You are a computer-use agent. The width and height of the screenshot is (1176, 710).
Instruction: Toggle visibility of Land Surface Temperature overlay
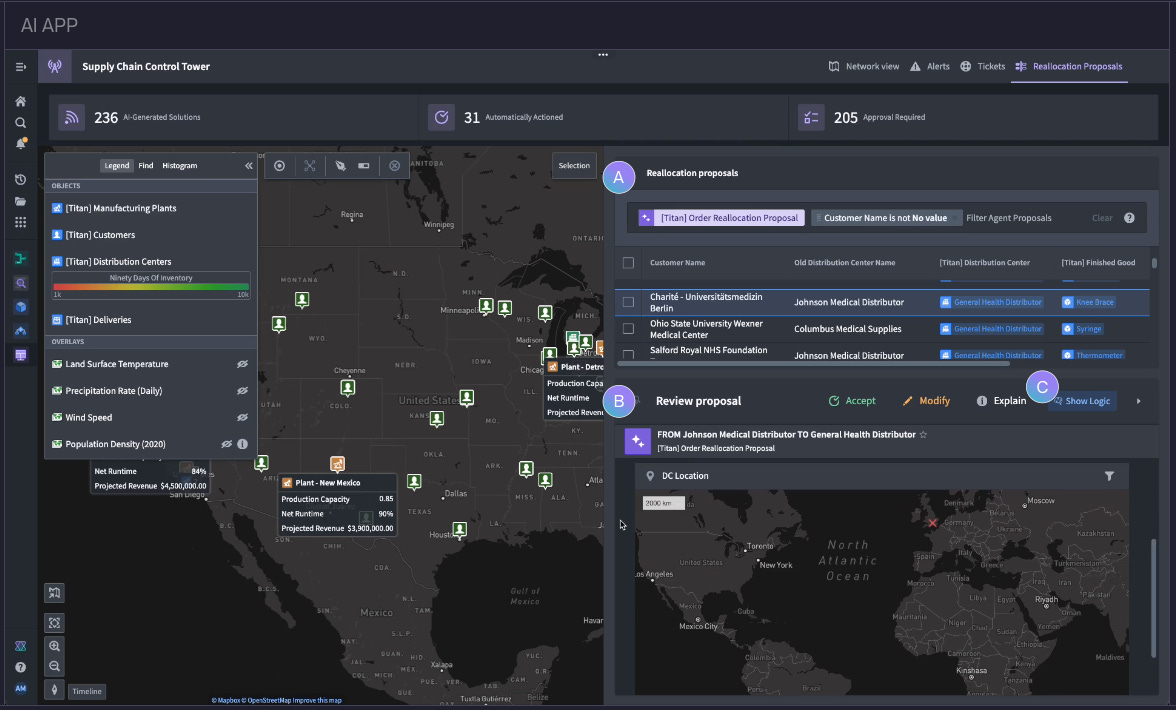click(242, 364)
